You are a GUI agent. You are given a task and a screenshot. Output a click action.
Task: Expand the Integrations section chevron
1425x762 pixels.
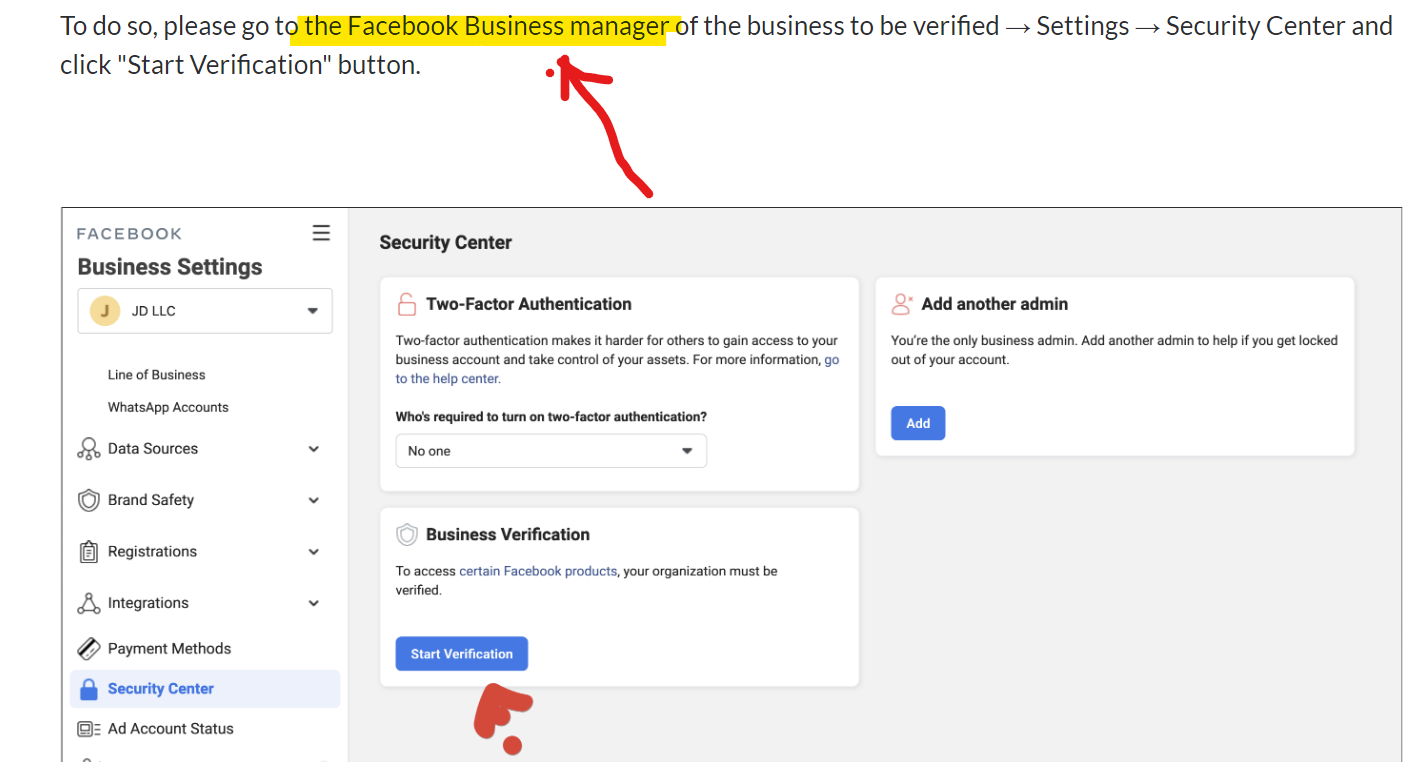(x=314, y=603)
